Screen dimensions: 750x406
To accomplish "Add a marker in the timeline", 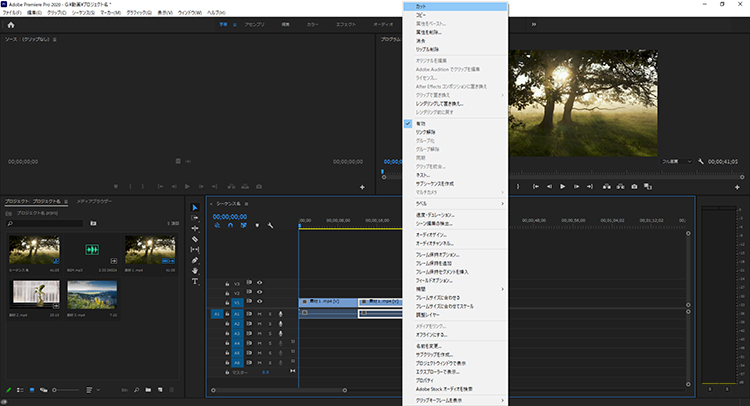I will [x=257, y=225].
